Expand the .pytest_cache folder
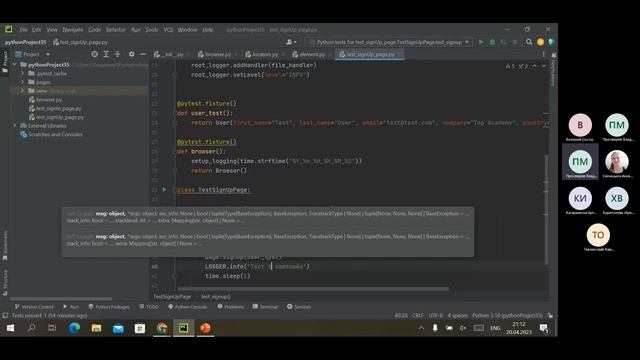This screenshot has width=640, height=360. [x=22, y=73]
